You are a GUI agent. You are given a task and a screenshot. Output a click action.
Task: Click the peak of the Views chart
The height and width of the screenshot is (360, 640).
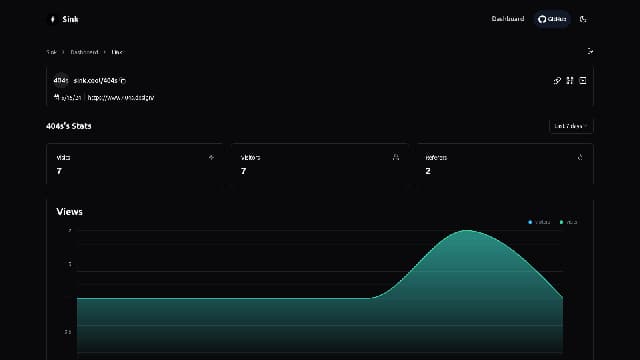(467, 231)
